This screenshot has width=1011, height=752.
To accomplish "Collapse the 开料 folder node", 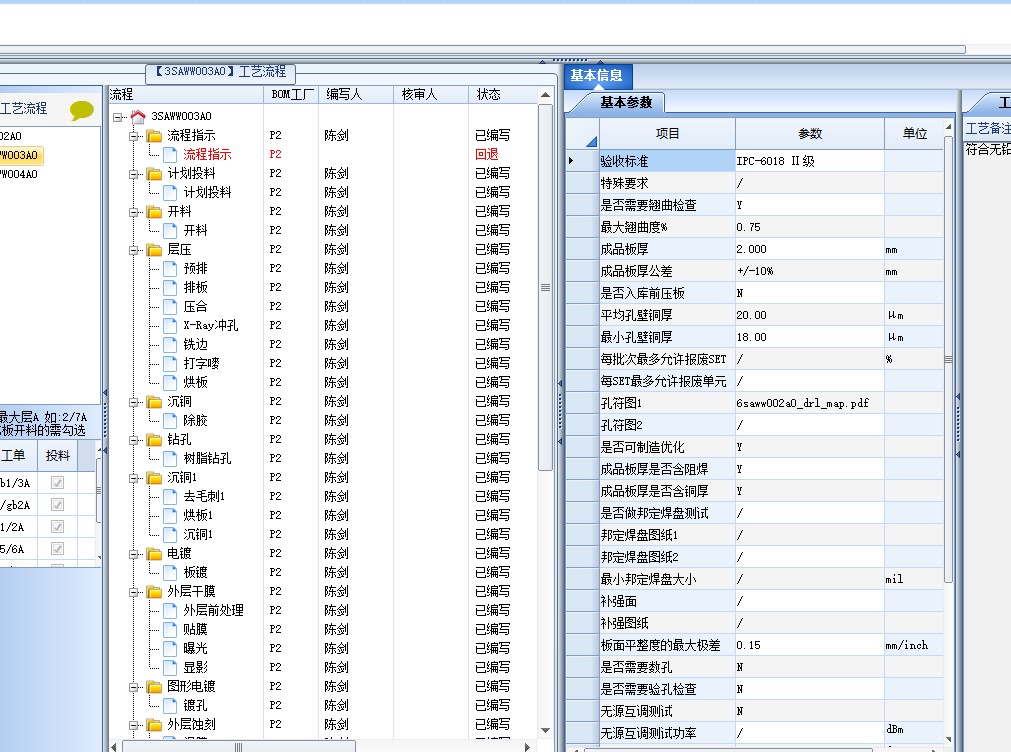I will [x=133, y=212].
